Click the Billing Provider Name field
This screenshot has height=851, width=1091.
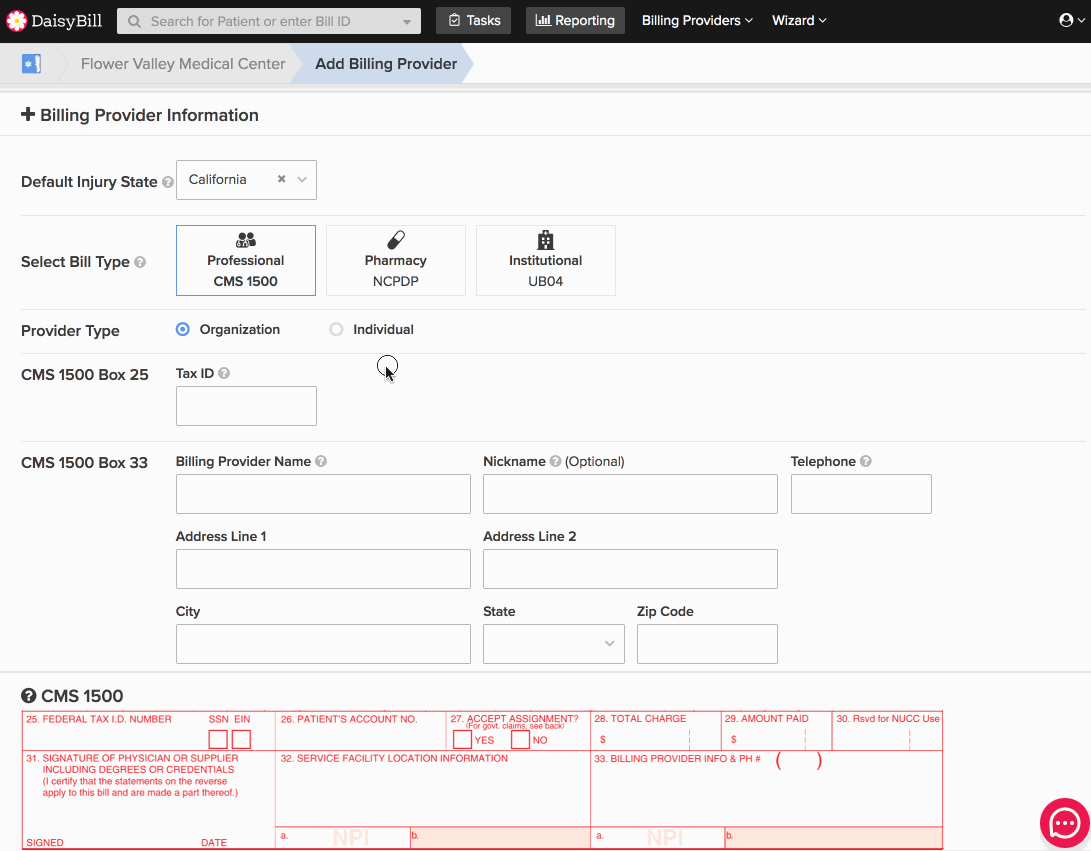coord(324,494)
